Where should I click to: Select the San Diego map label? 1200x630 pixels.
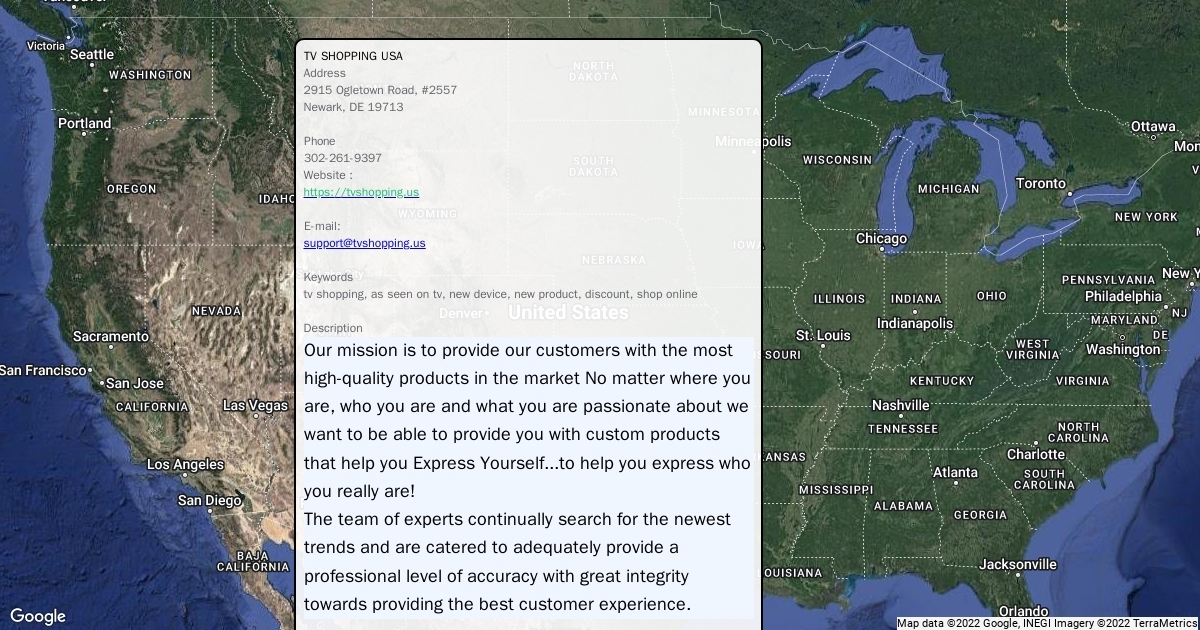[x=209, y=500]
